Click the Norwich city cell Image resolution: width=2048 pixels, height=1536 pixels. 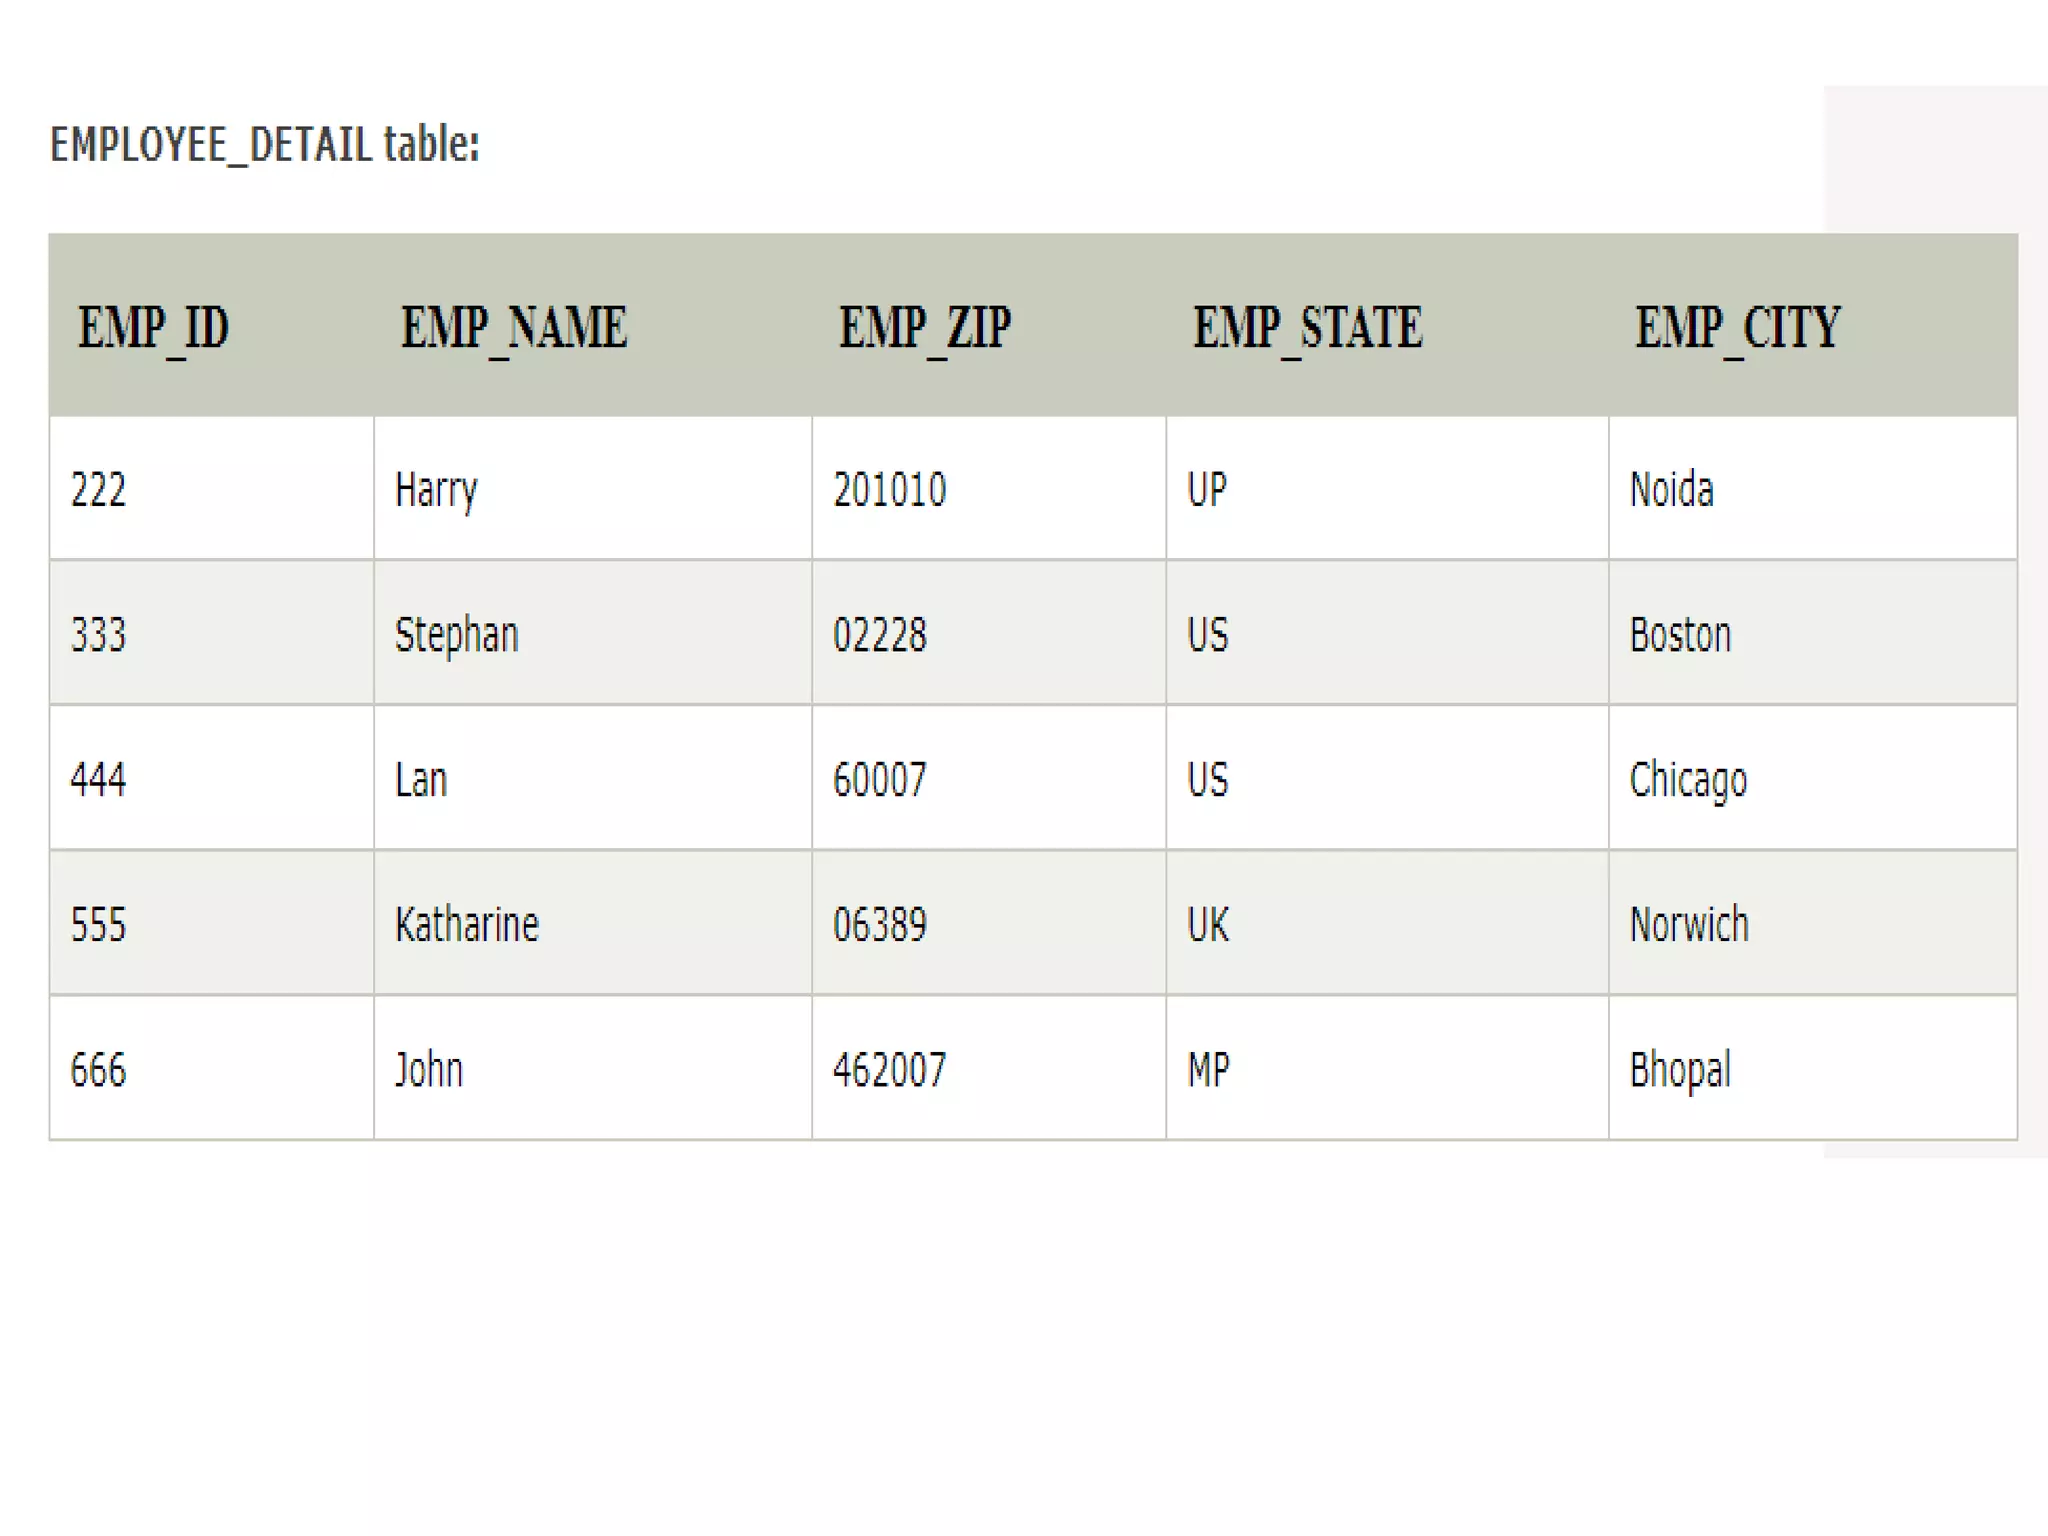(1813, 923)
